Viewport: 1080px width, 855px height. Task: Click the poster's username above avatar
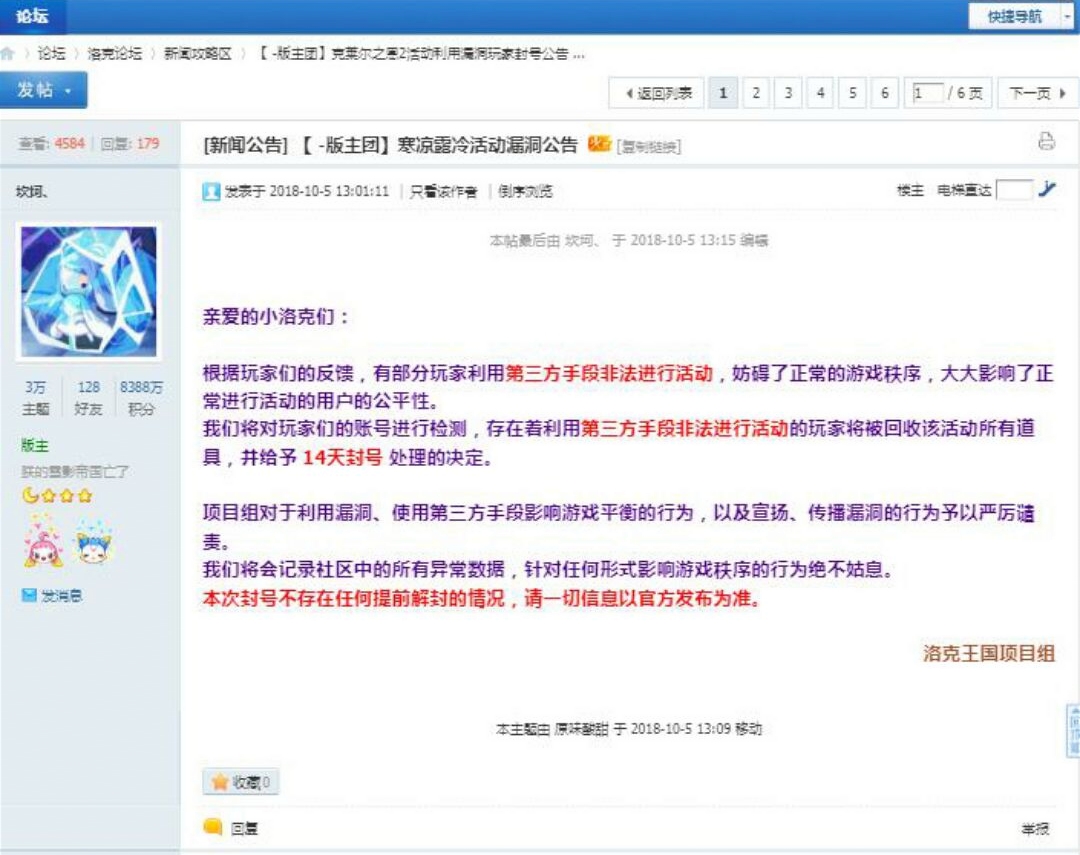[32, 192]
